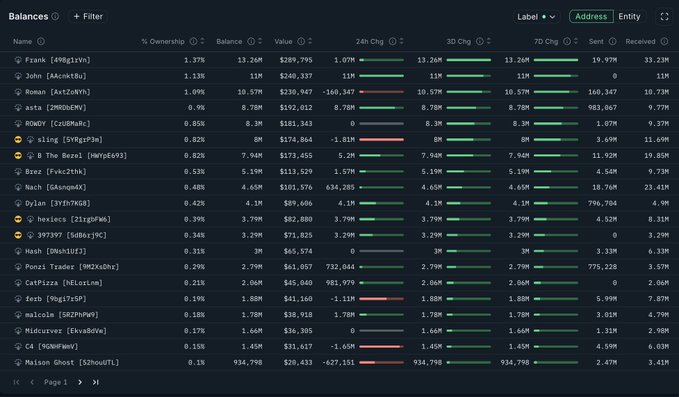Click the 0.82% ownership for sling

pyautogui.click(x=194, y=140)
